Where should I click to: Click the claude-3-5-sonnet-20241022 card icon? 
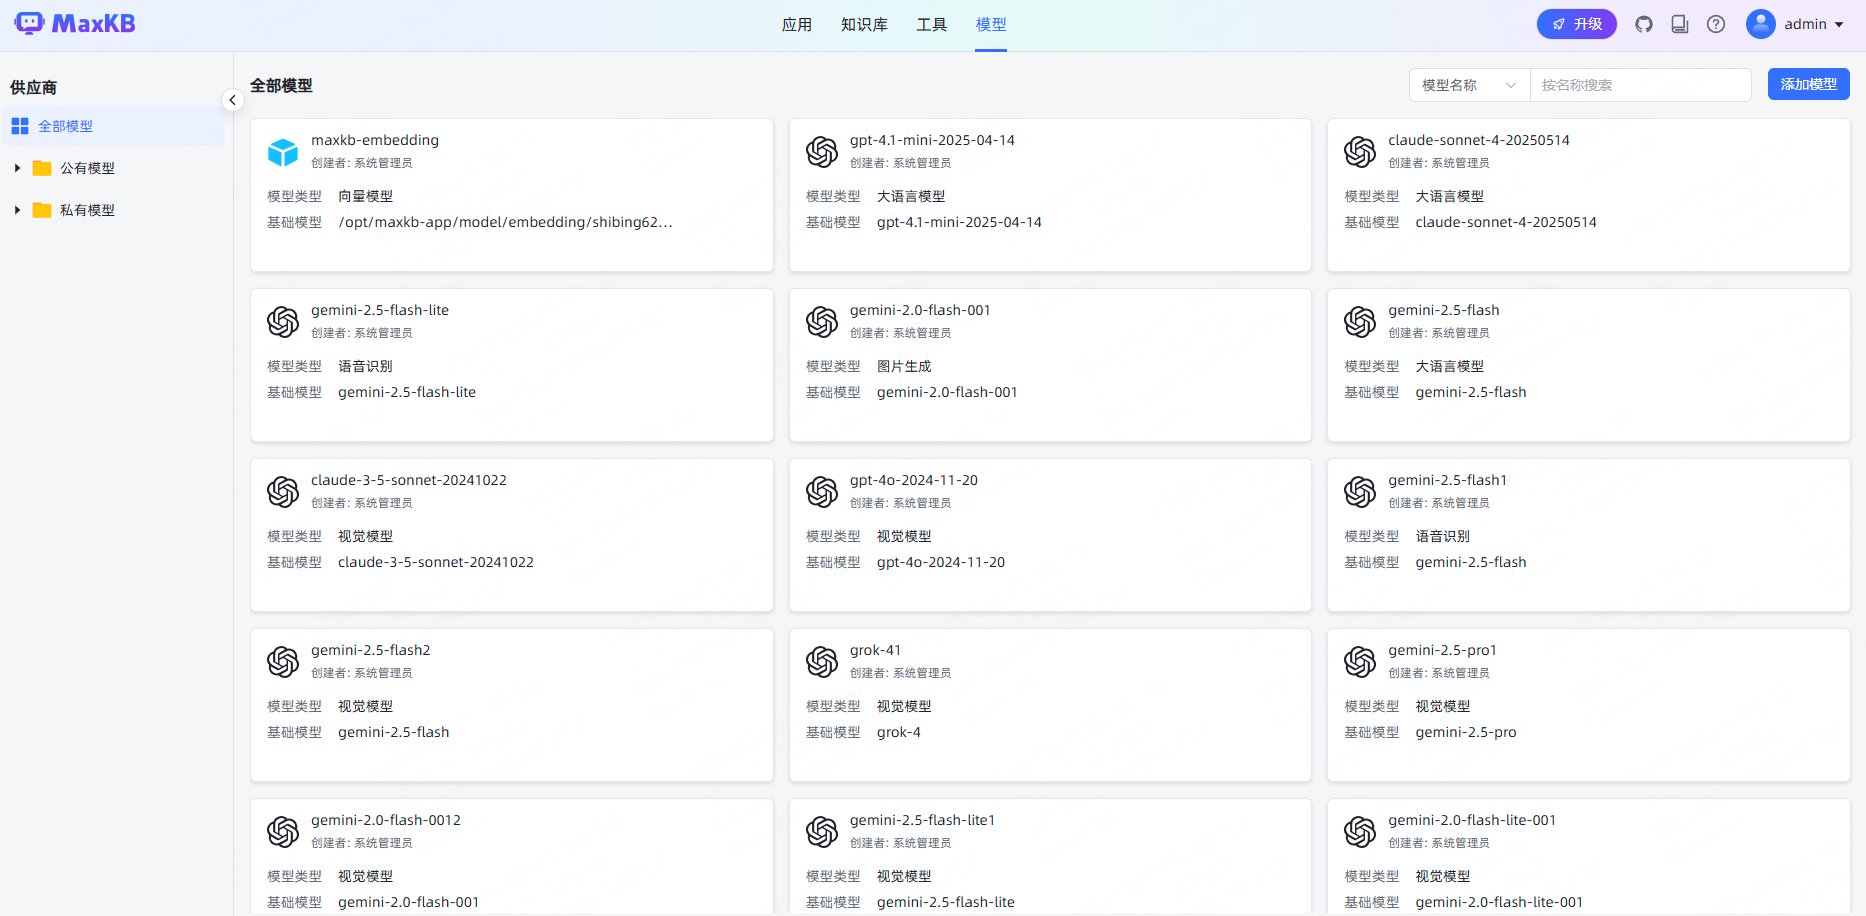(283, 492)
